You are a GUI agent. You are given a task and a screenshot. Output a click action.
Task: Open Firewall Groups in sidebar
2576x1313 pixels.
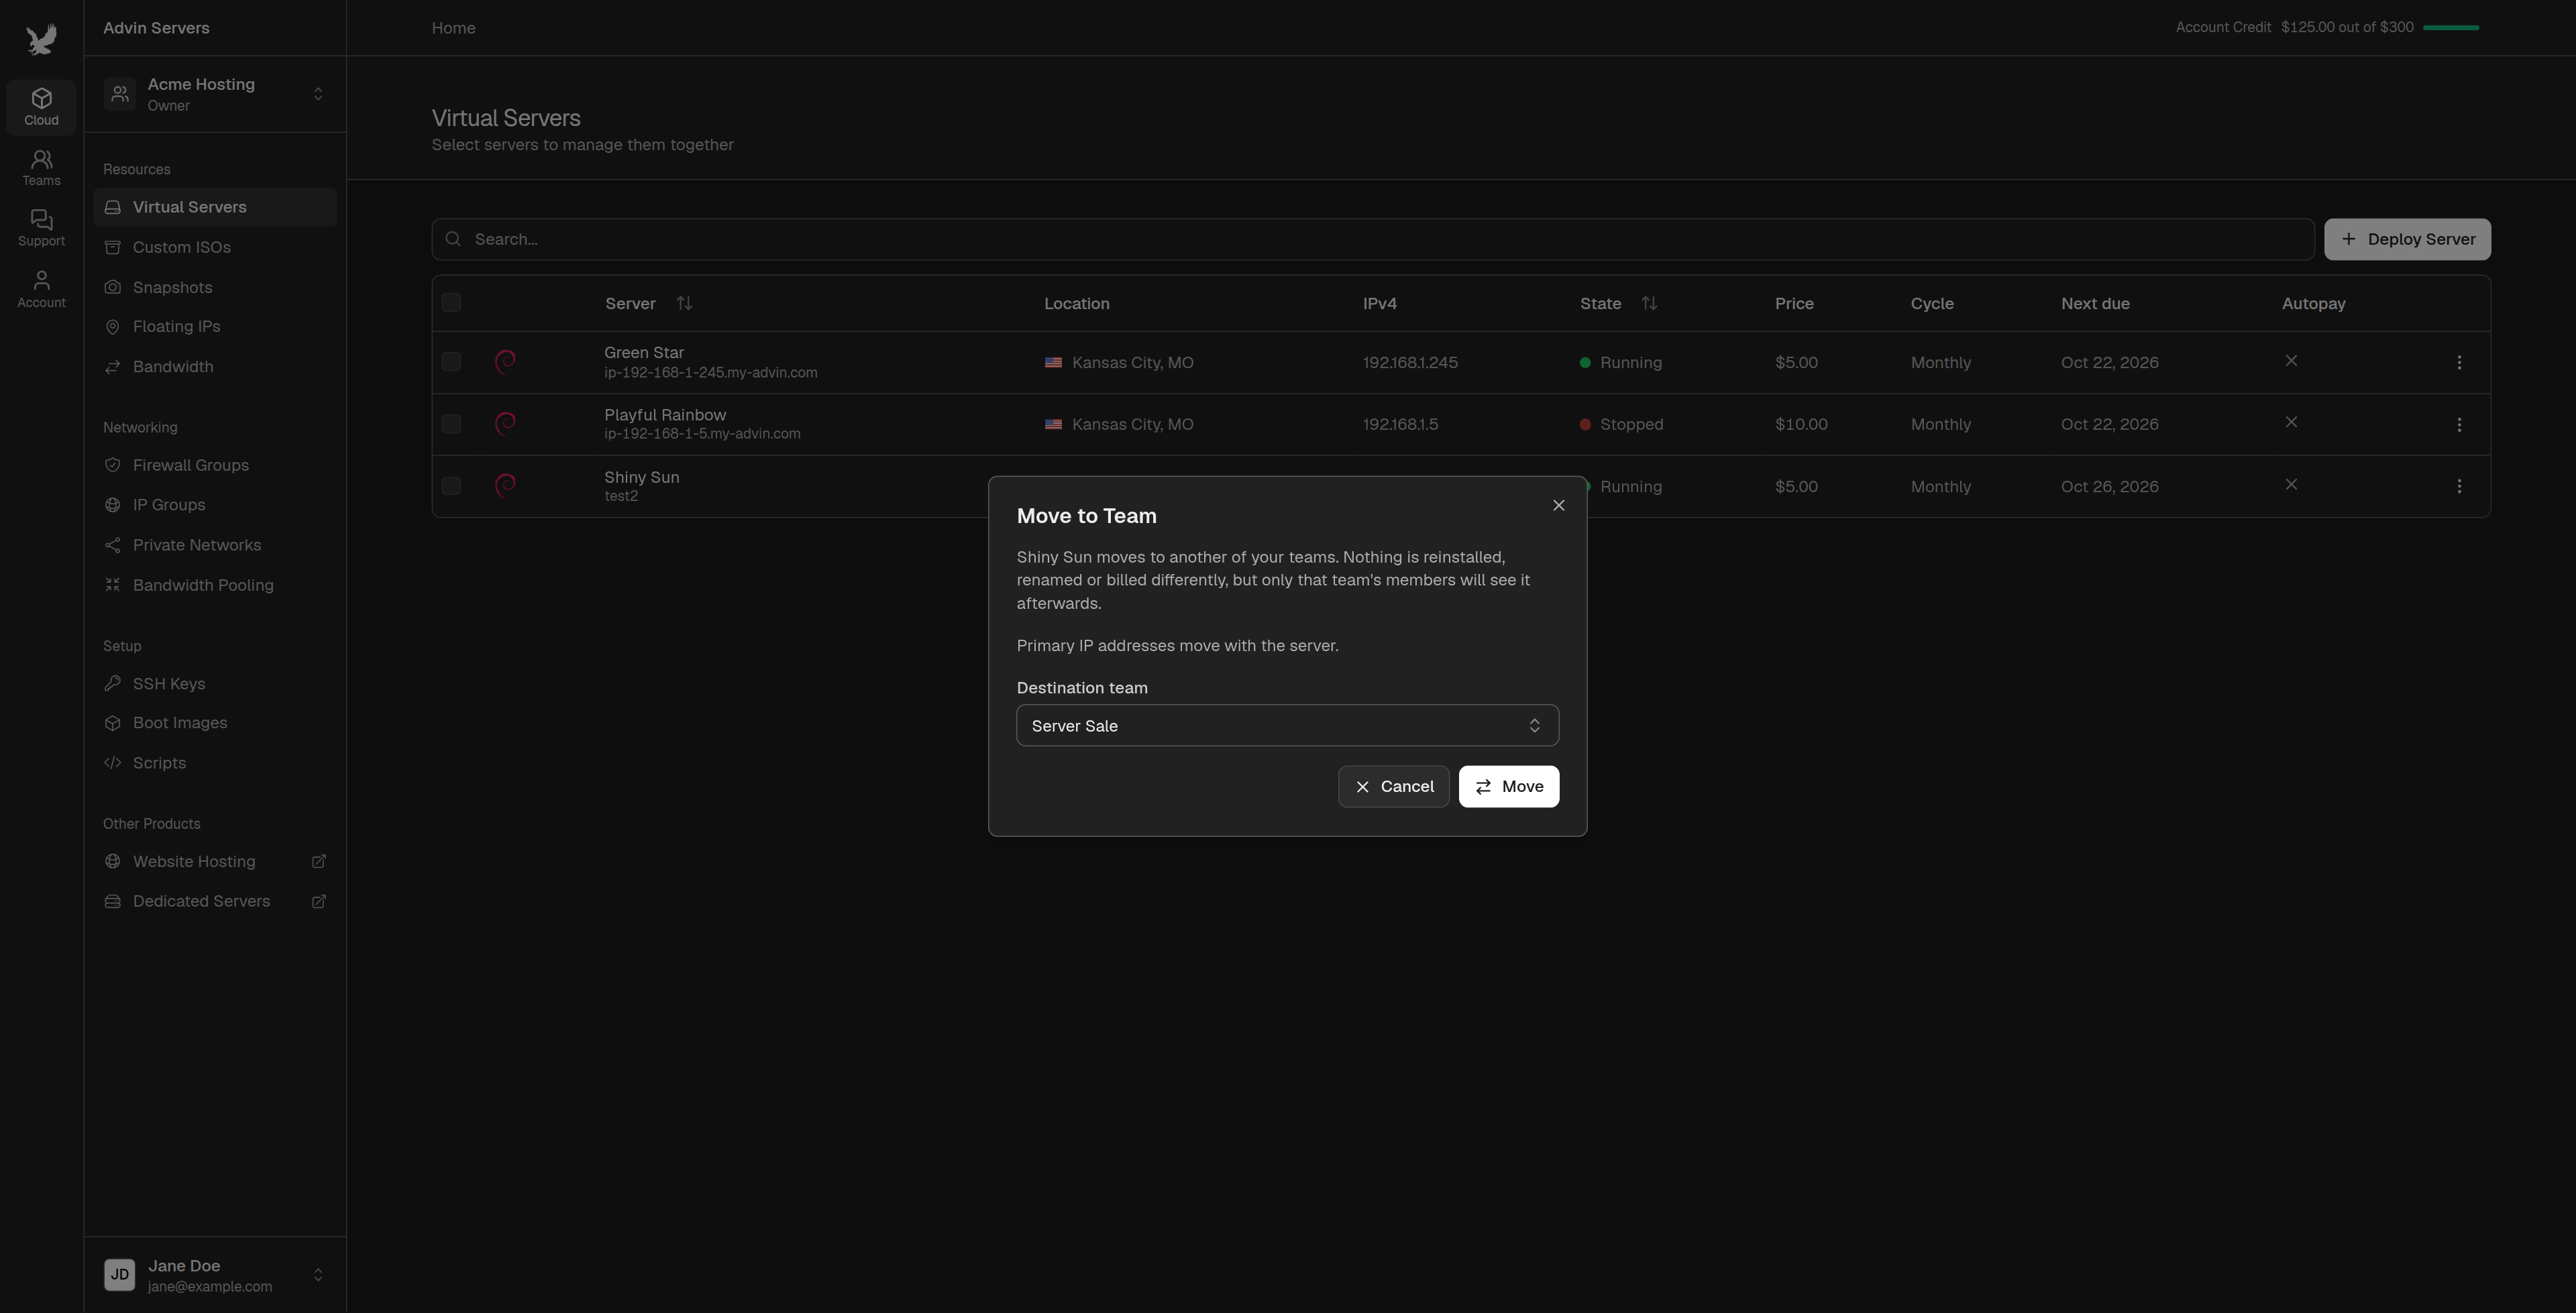click(215, 465)
